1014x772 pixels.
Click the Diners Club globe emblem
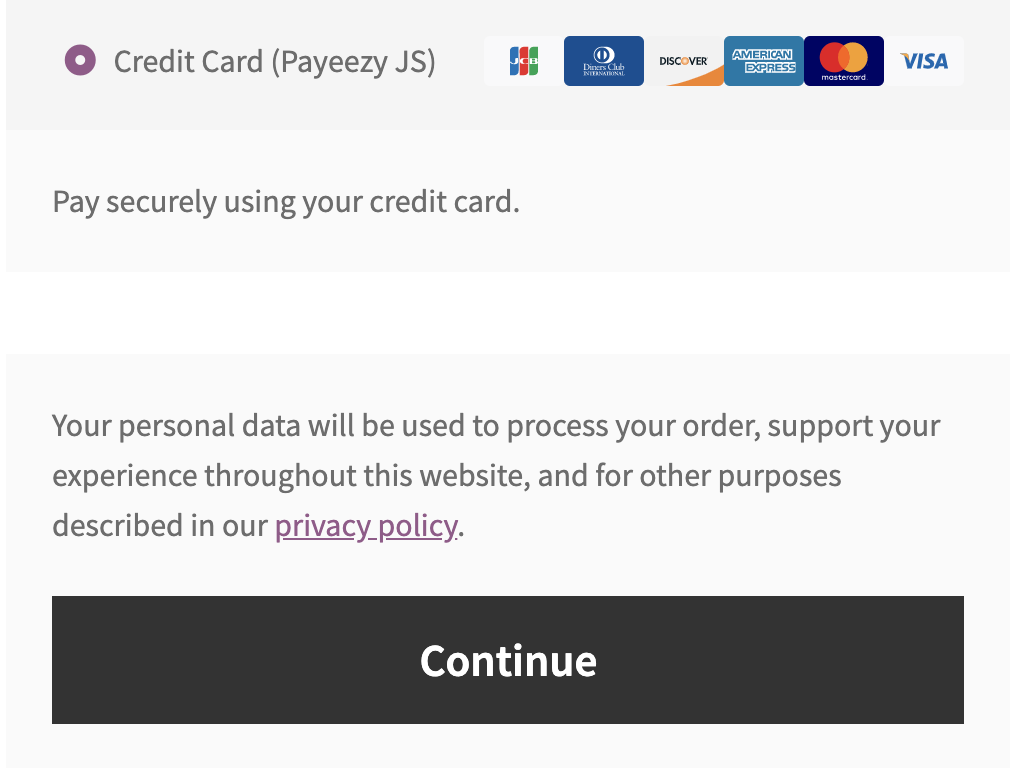[603, 53]
